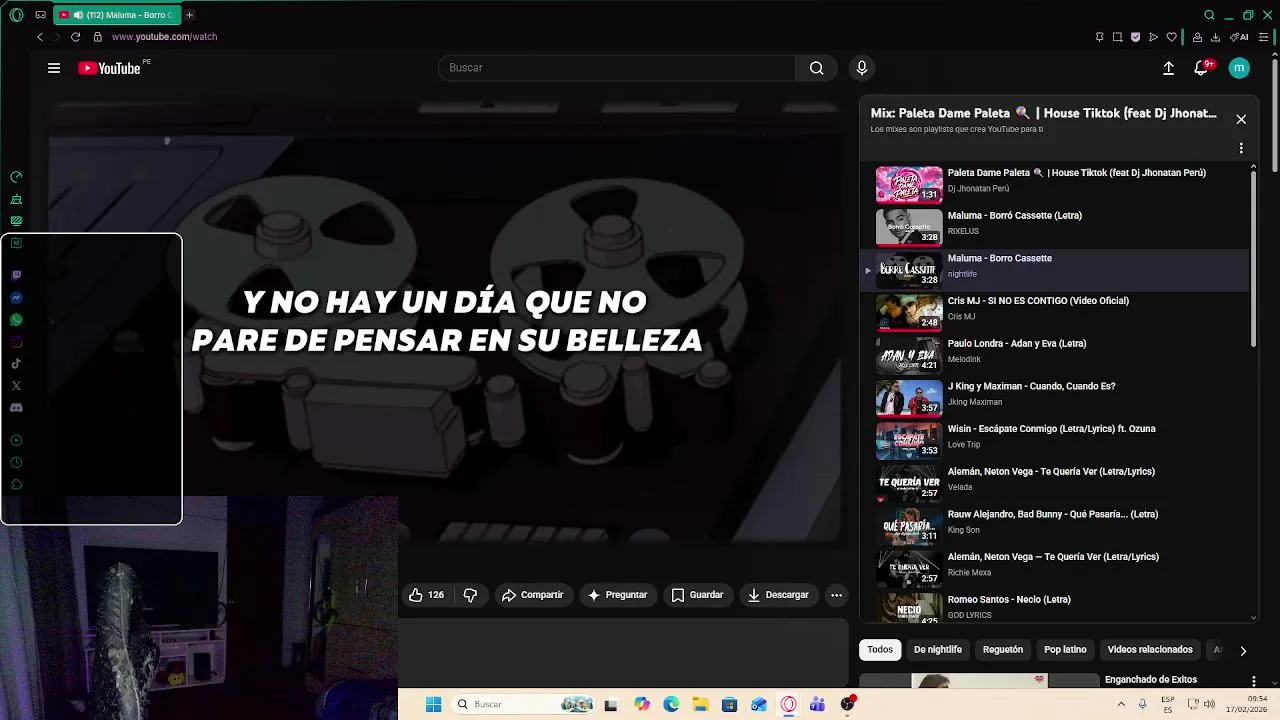Open Mix playlist options three-dot menu
Viewport: 1280px width, 720px height.
pos(1241,148)
